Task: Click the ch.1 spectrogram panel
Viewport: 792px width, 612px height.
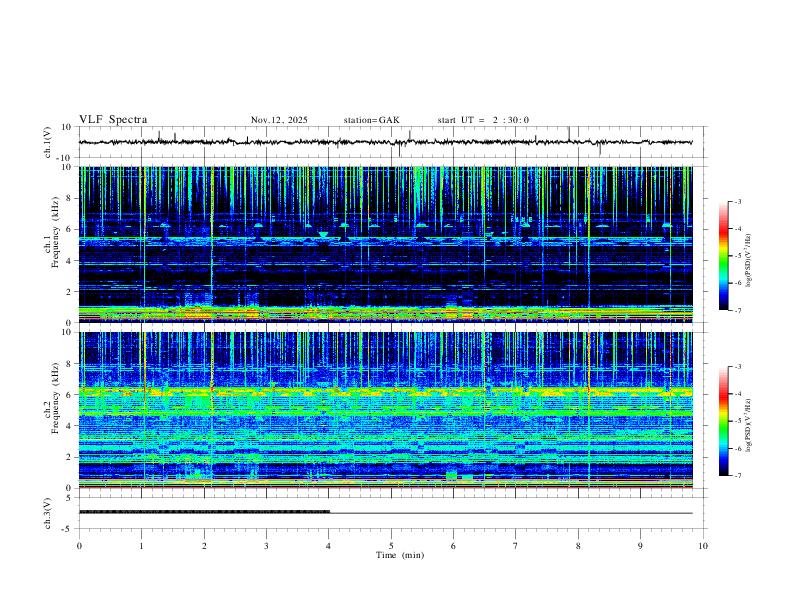Action: click(x=385, y=244)
